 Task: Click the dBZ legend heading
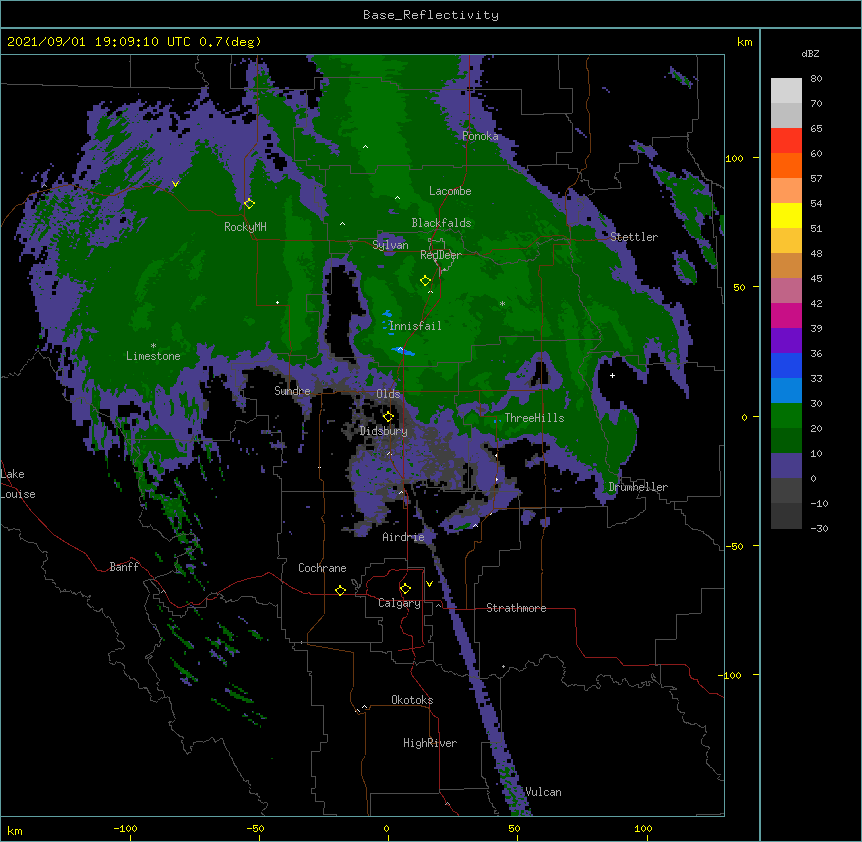(810, 53)
